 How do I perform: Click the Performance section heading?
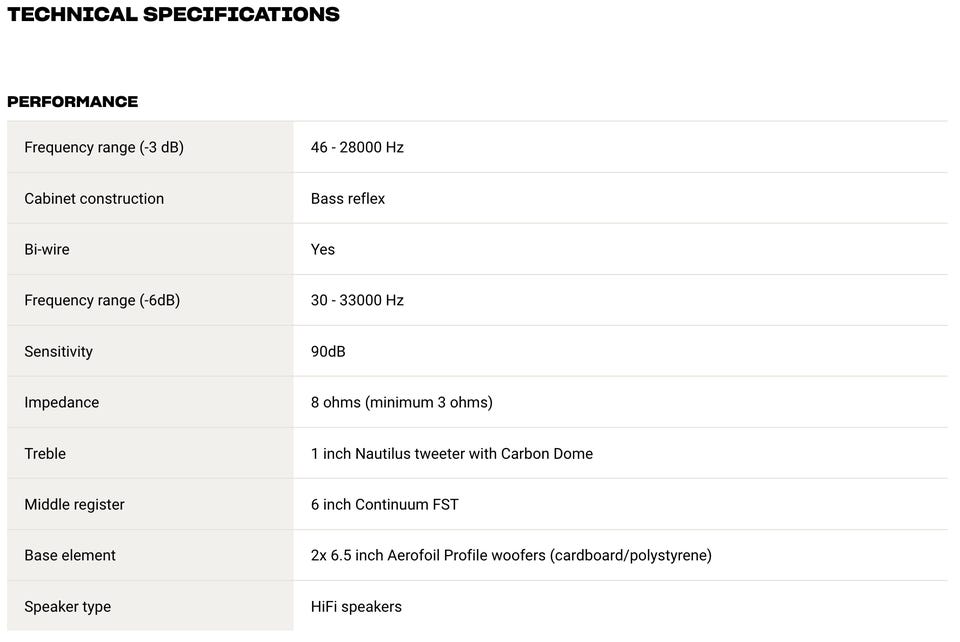[73, 102]
